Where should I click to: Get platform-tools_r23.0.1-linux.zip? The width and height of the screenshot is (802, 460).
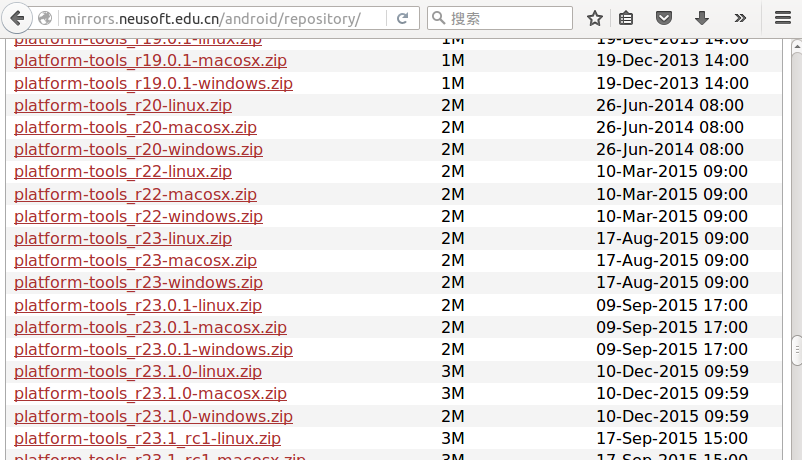tap(138, 305)
